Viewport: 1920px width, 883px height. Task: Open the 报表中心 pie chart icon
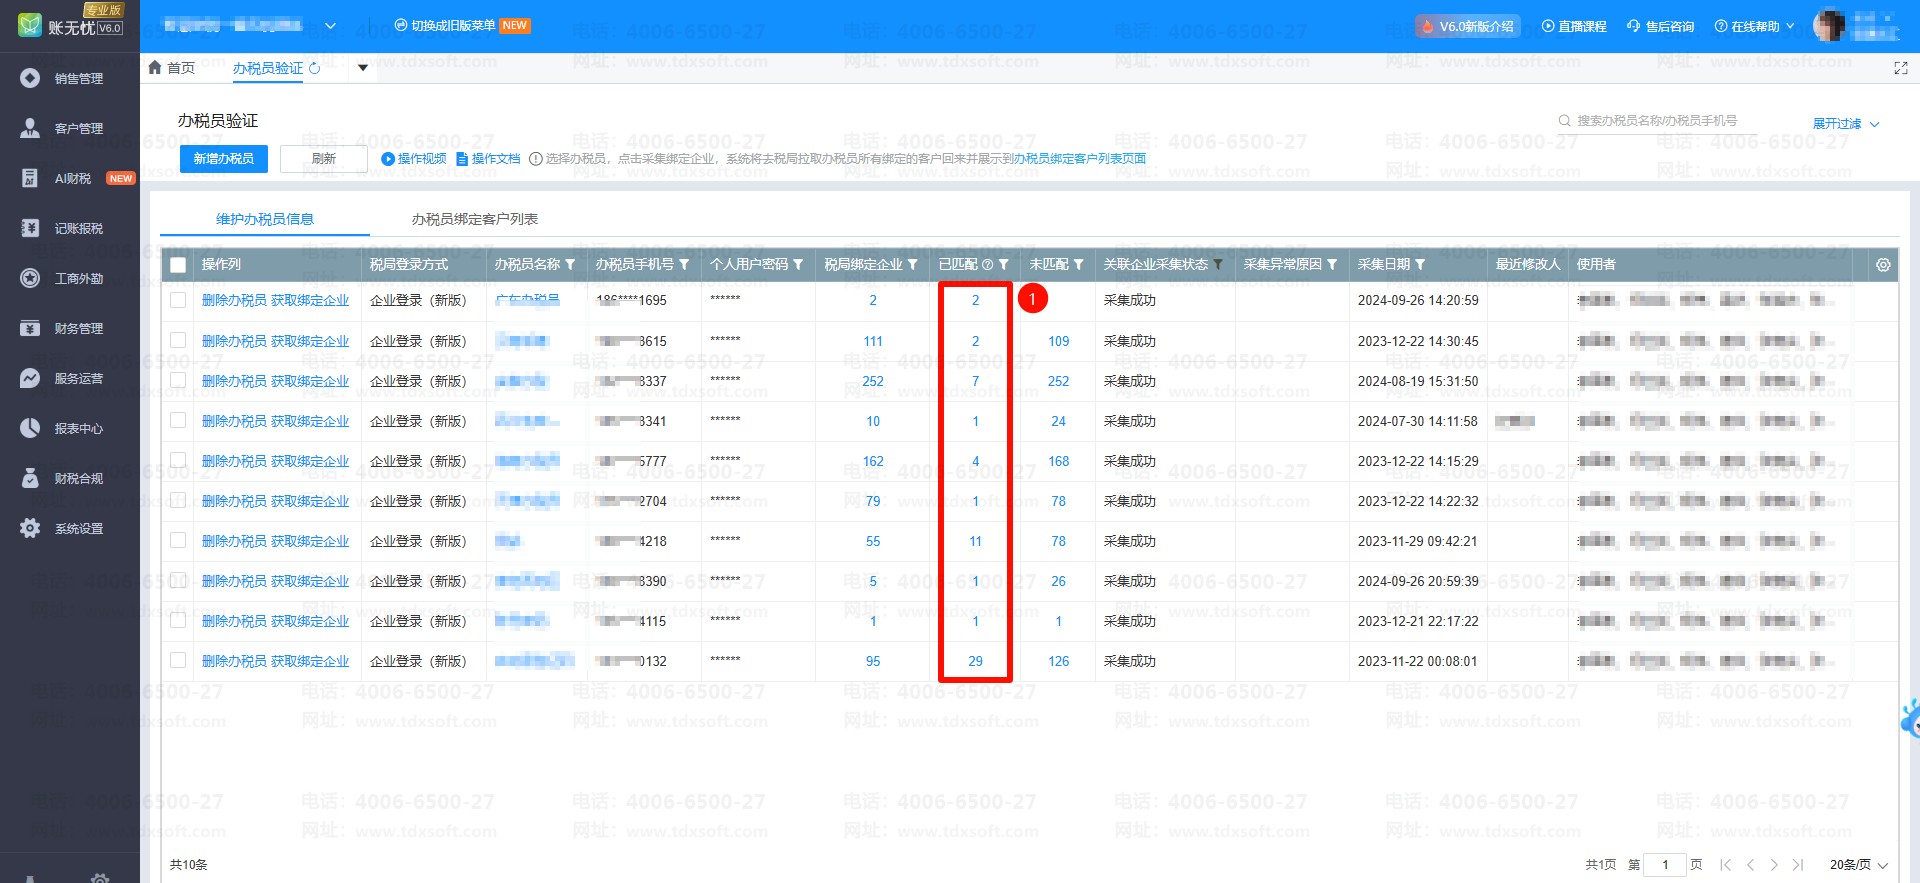pos(30,428)
